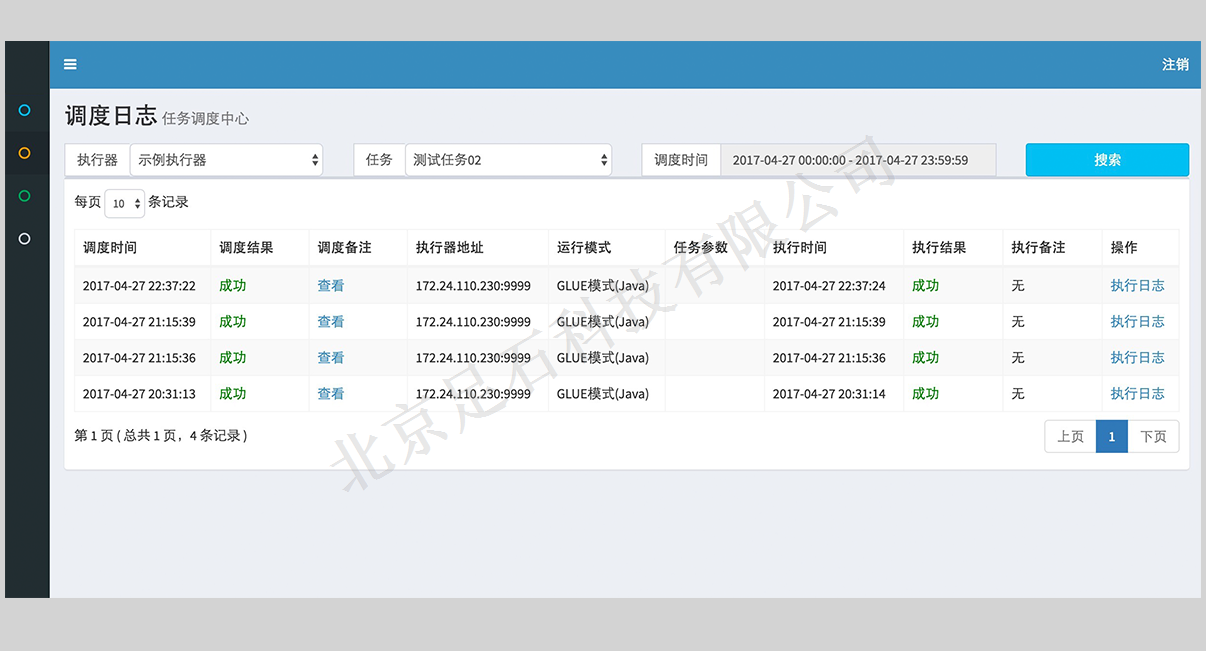Change the records per page selector

click(125, 204)
